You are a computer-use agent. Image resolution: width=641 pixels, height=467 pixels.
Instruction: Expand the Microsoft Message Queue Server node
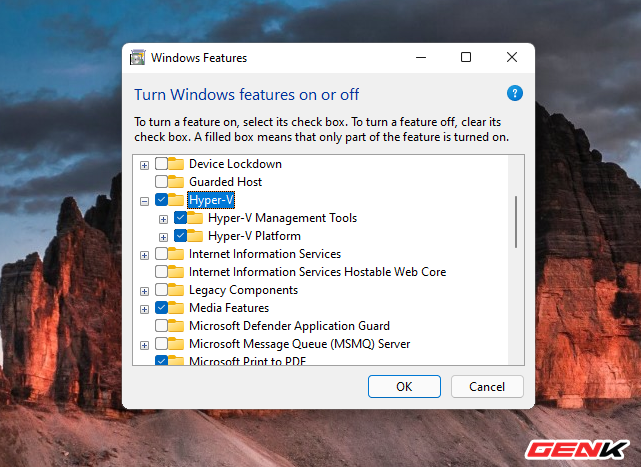coord(144,345)
